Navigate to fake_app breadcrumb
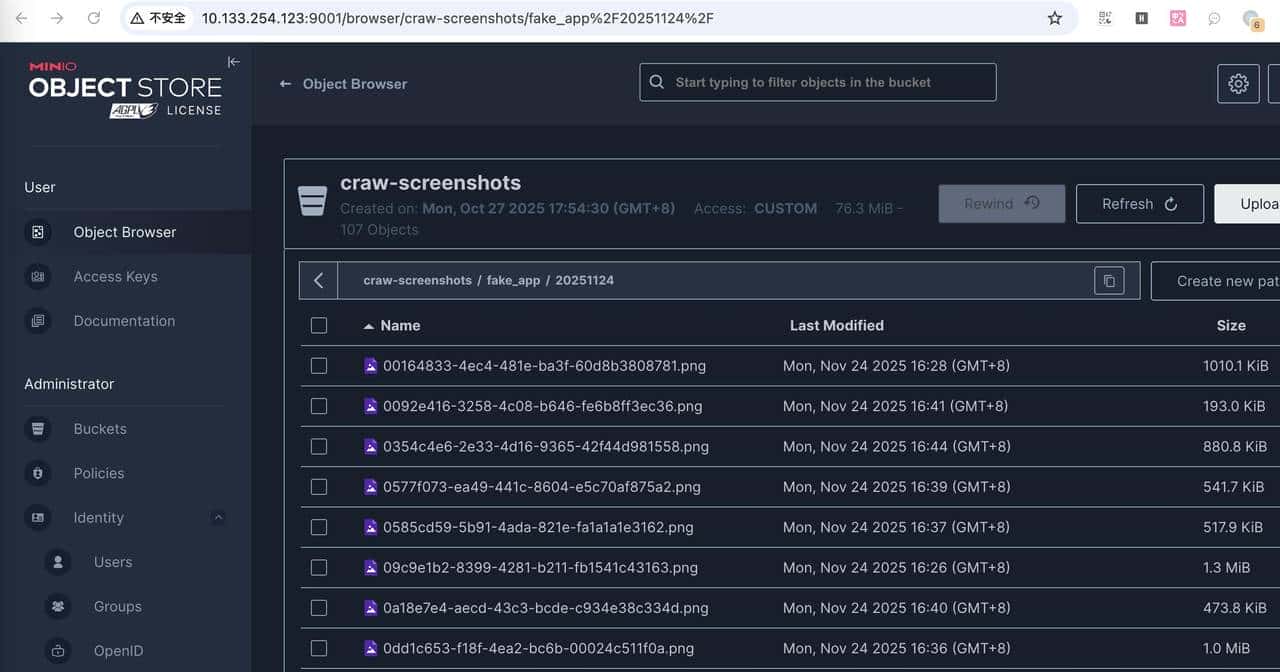The image size is (1280, 672). 513,281
